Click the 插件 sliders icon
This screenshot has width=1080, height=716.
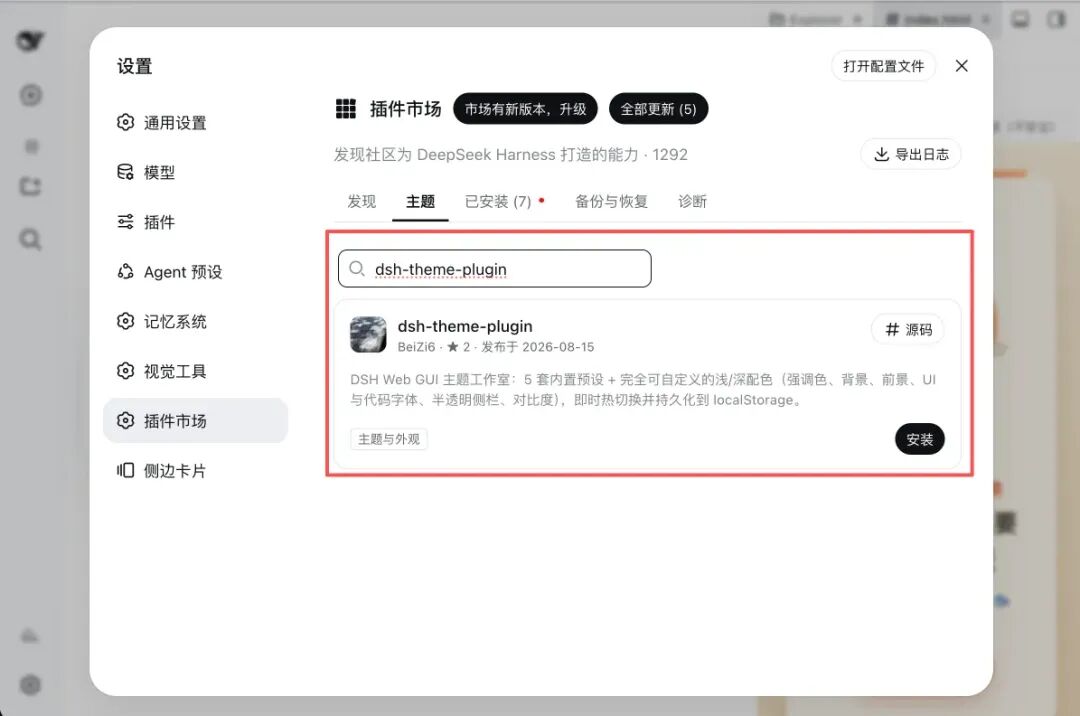click(125, 222)
